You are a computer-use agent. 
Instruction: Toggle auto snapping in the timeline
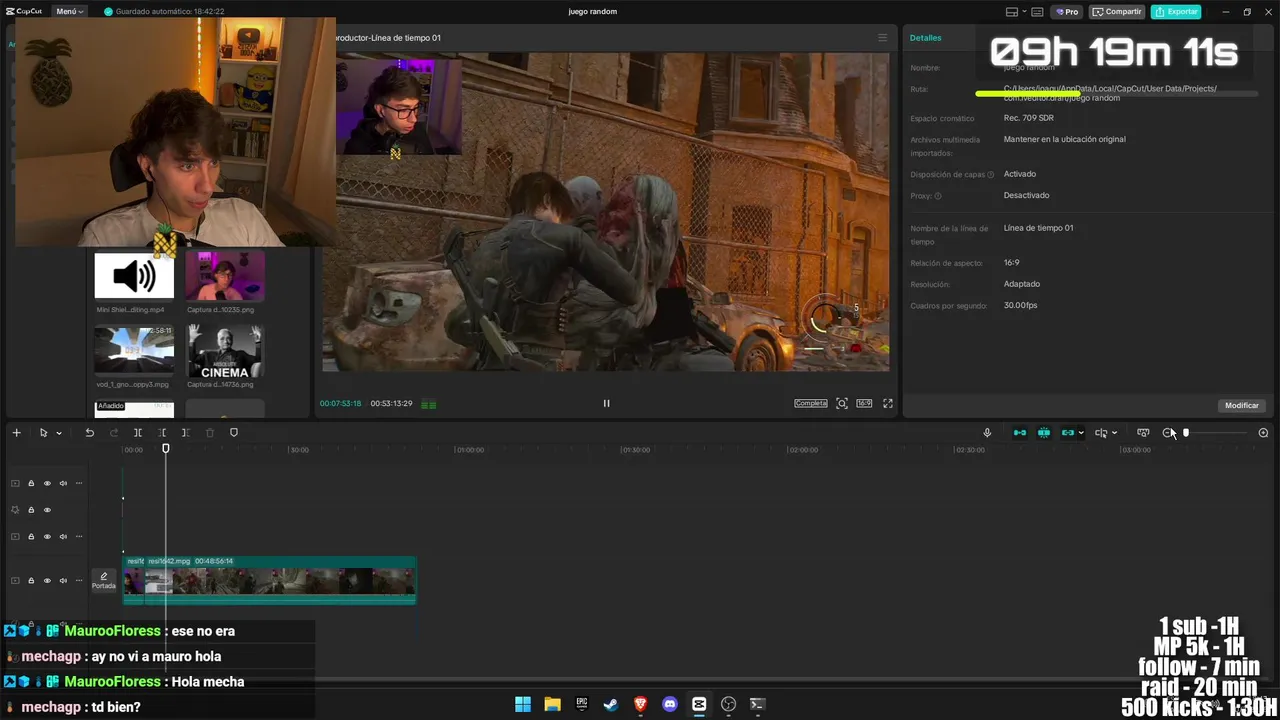(x=1044, y=433)
